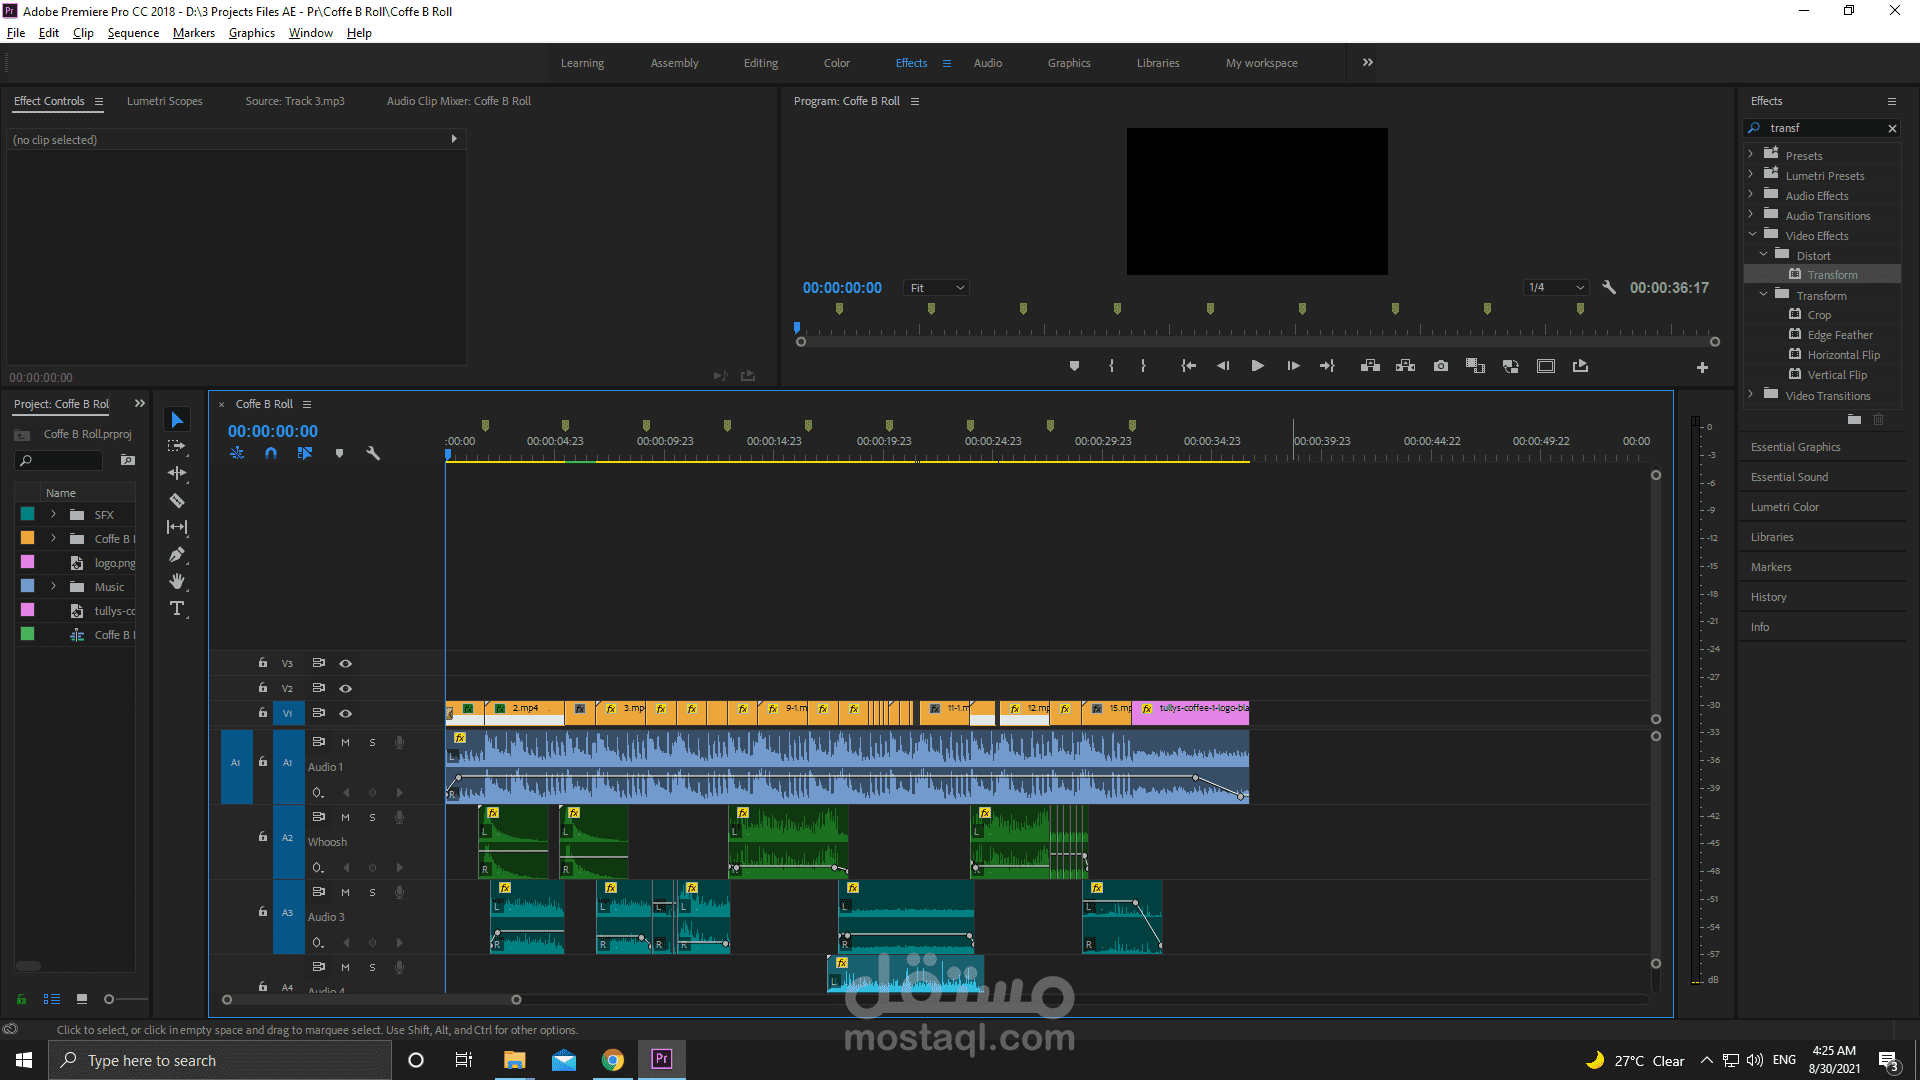The width and height of the screenshot is (1920, 1080).
Task: Open Chrome from the Windows taskbar
Action: coord(612,1060)
